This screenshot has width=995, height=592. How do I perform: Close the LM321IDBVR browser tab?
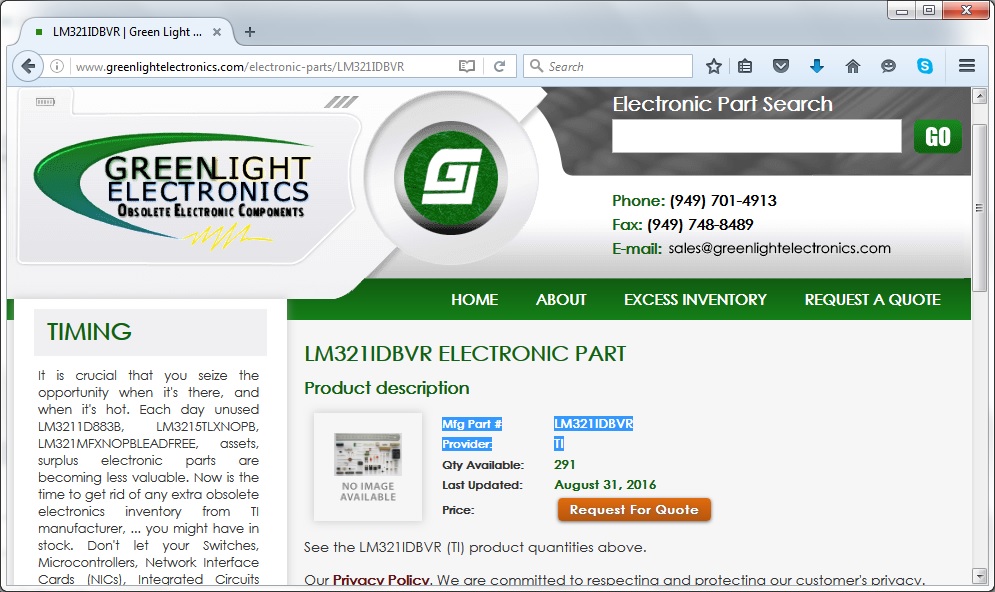click(217, 32)
